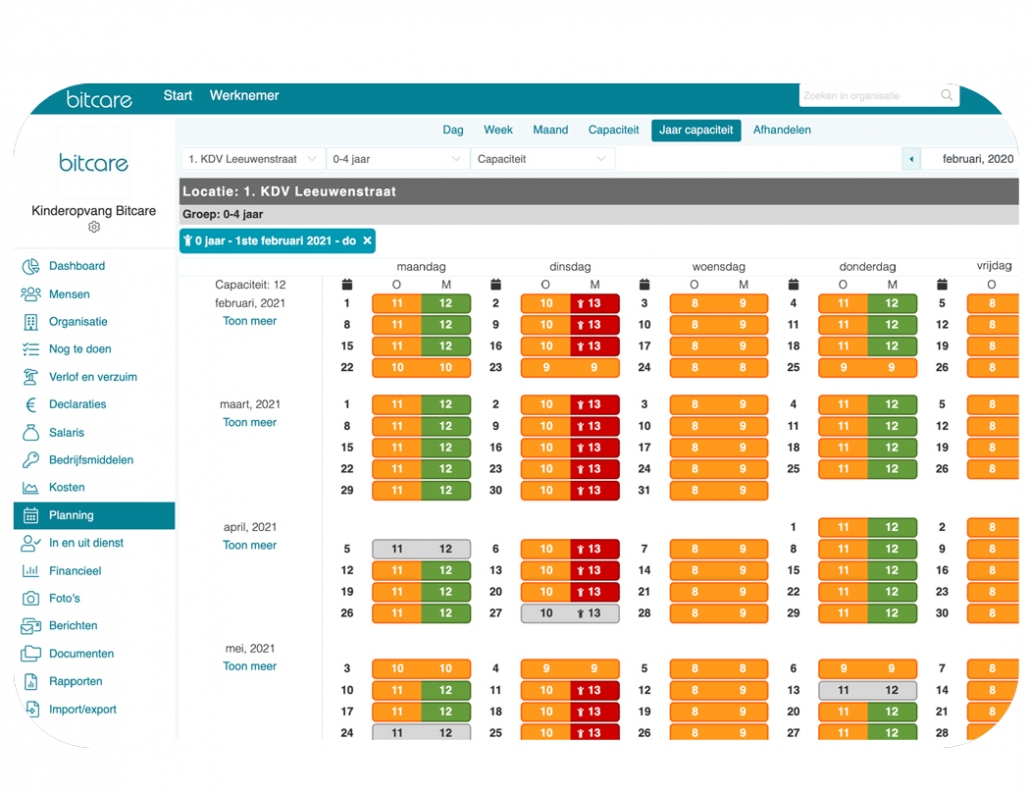
Task: Select maandag 1 februari capacity cell
Action: (422, 304)
